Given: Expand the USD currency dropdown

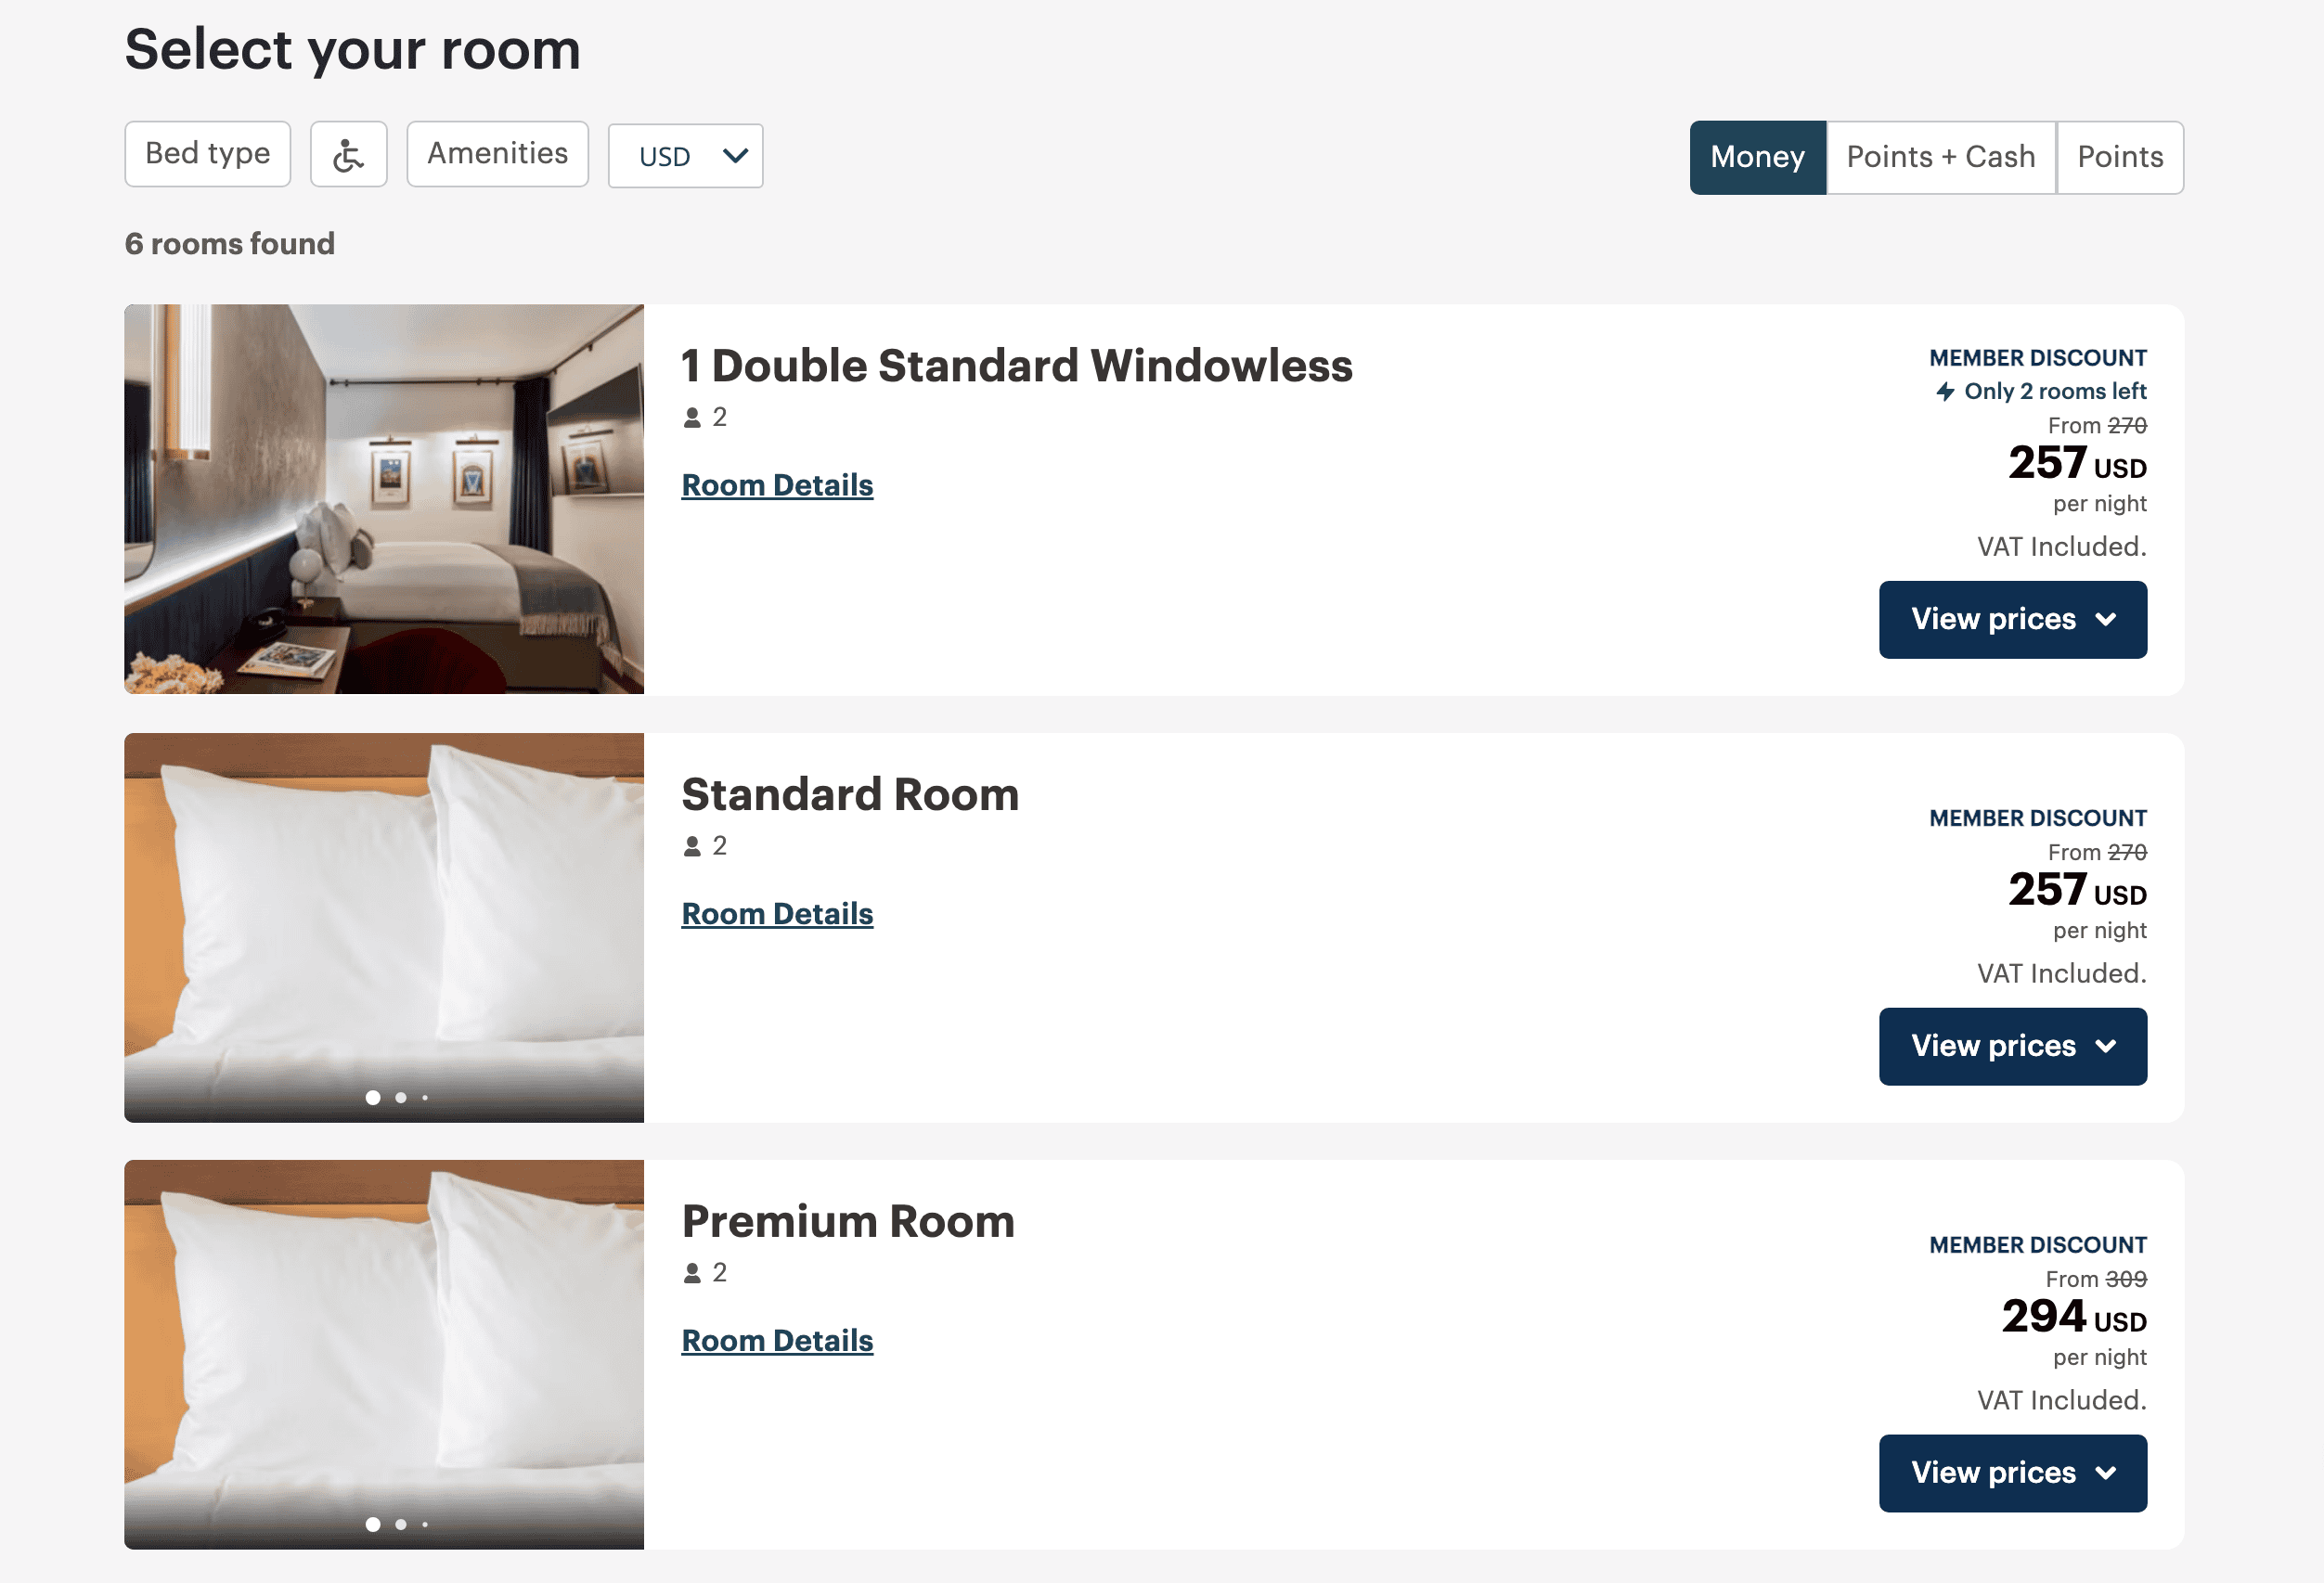Looking at the screenshot, I should coord(685,156).
